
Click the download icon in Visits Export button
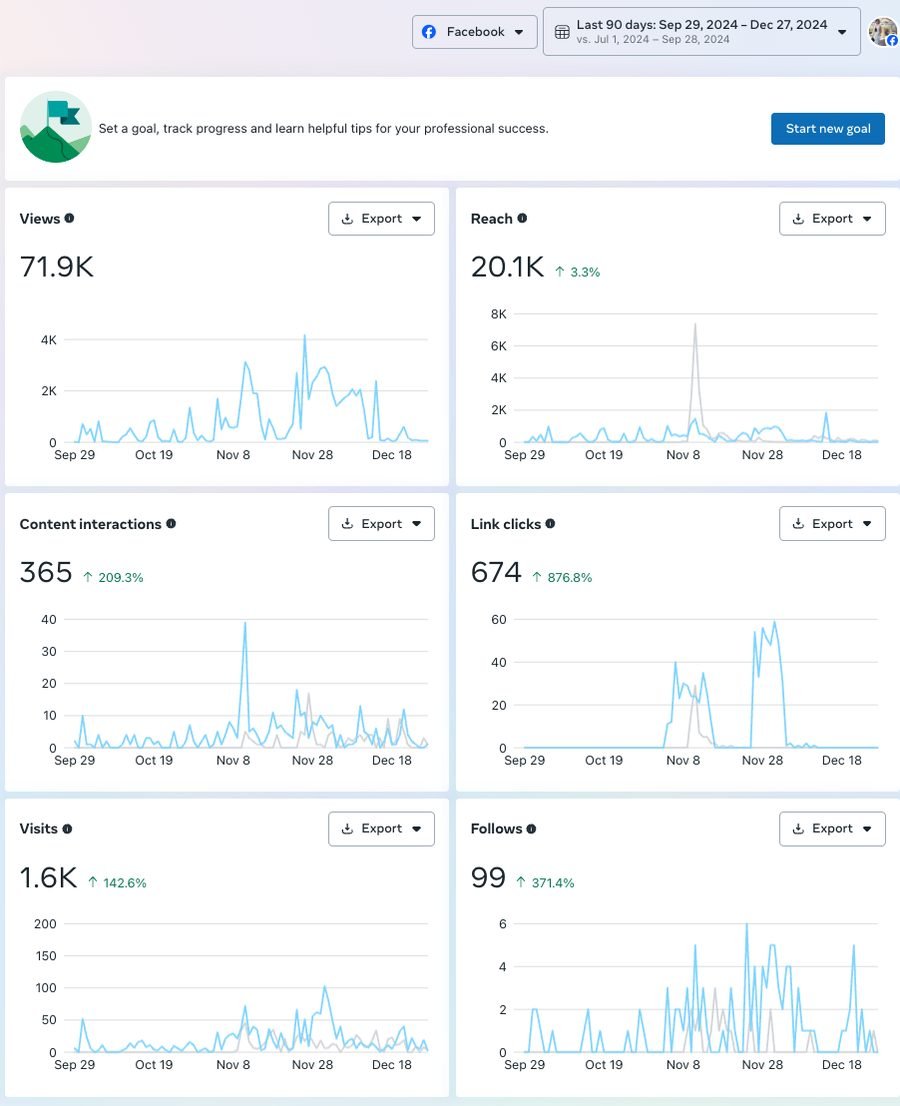(x=347, y=829)
